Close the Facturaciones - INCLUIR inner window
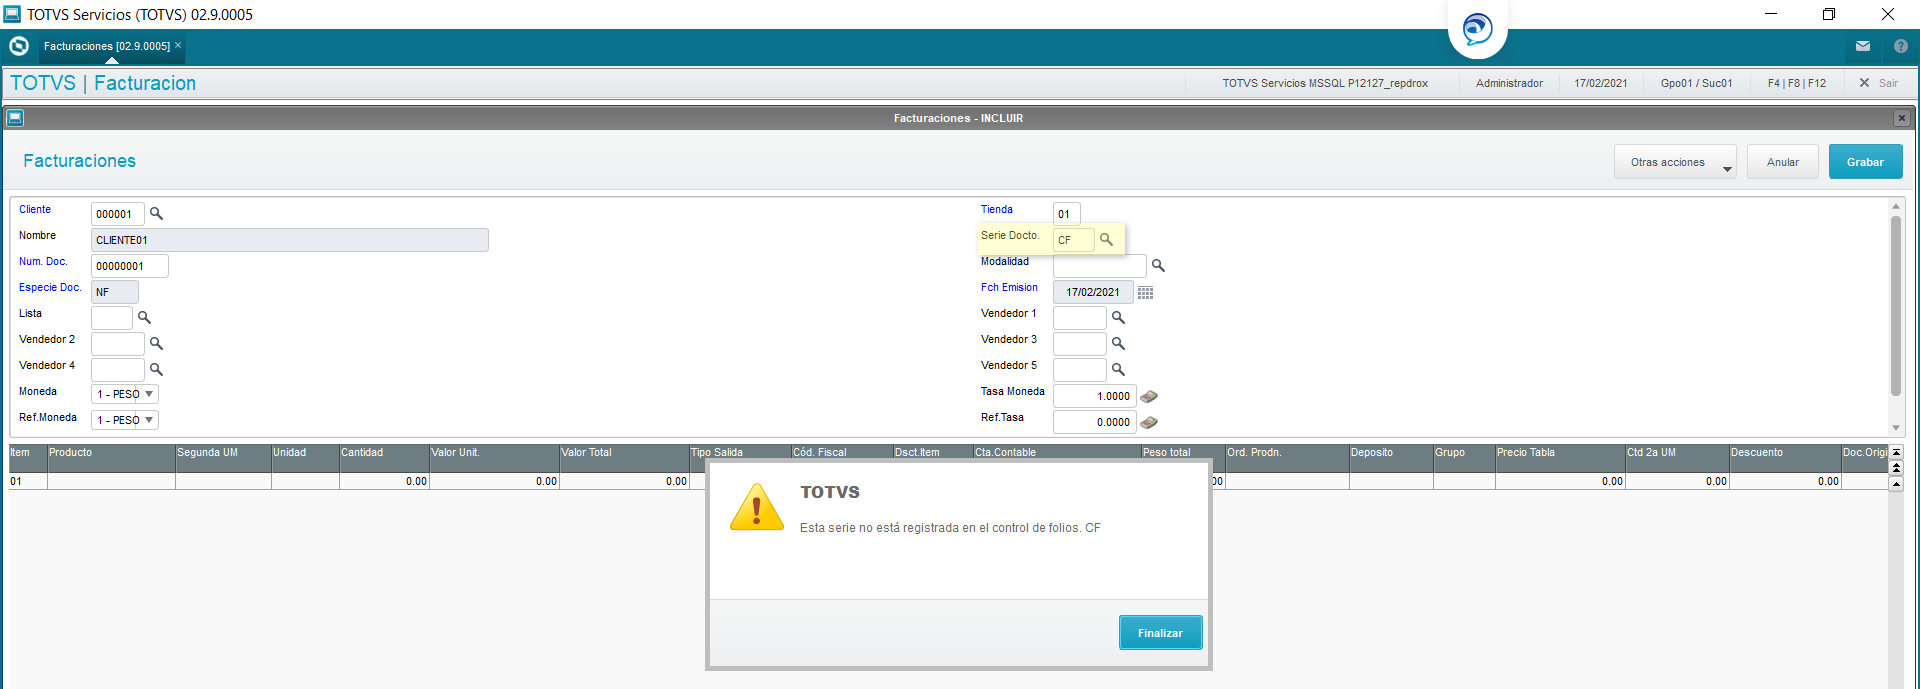The image size is (1920, 689). 1902,118
